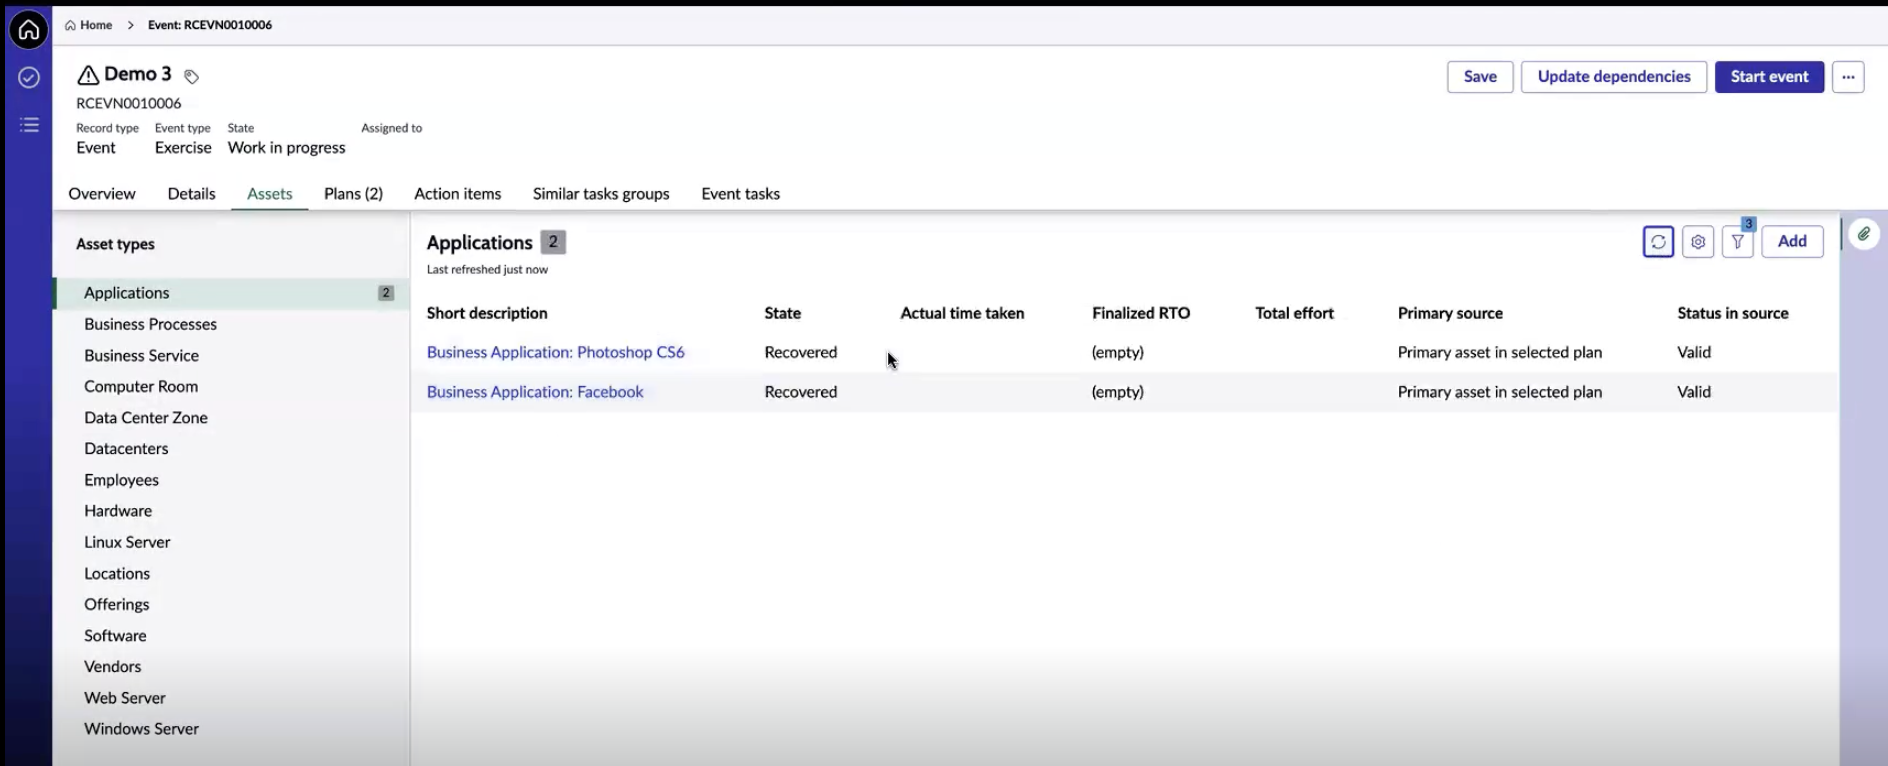
Task: Select Employees asset type
Action: [232, 480]
